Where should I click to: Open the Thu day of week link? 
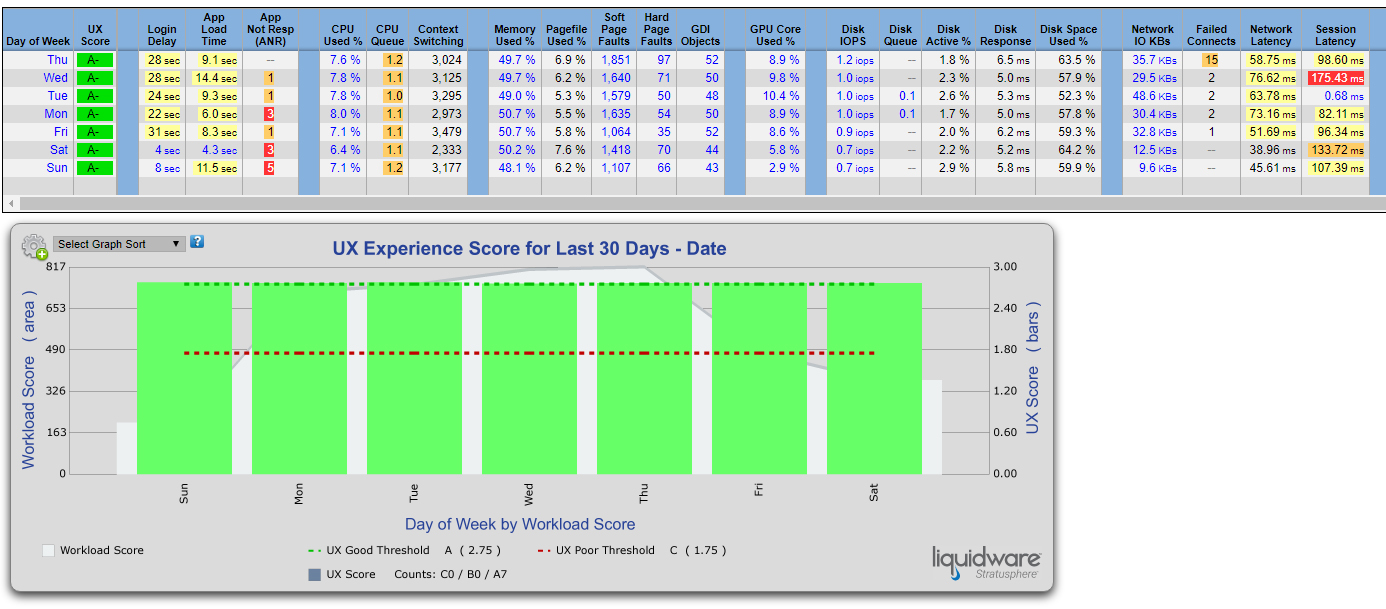(x=58, y=60)
